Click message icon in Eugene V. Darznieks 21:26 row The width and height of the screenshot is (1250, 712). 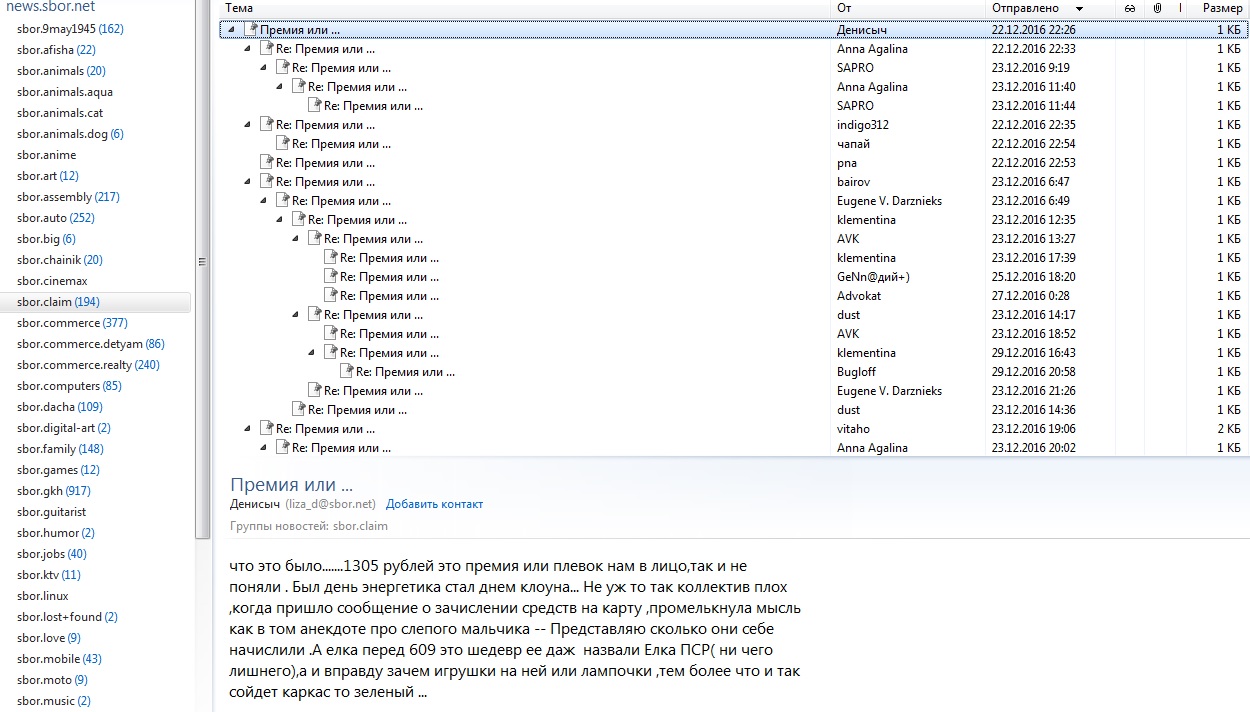(314, 390)
